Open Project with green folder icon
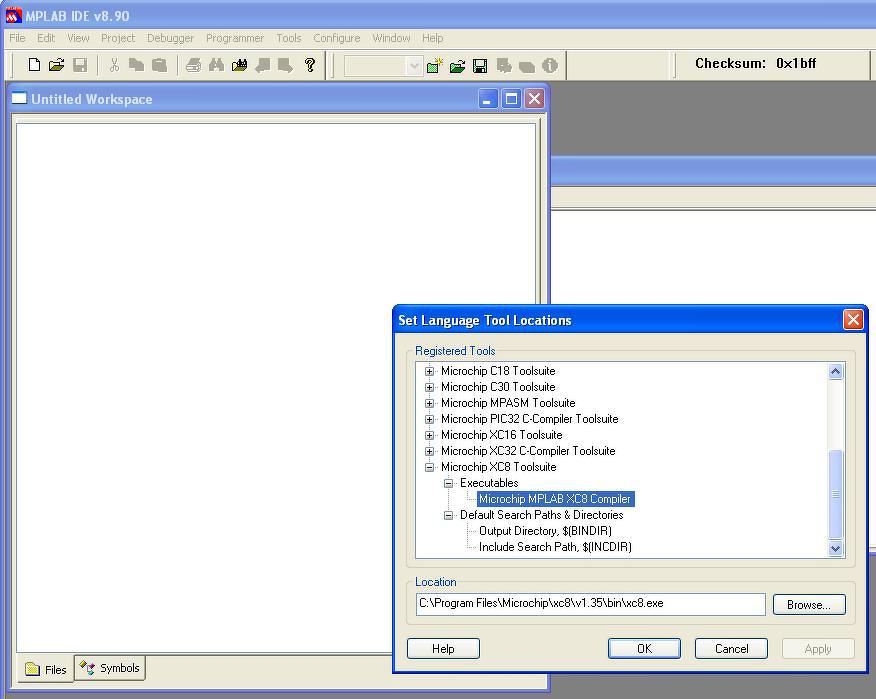Viewport: 876px width, 699px height. pyautogui.click(x=457, y=66)
